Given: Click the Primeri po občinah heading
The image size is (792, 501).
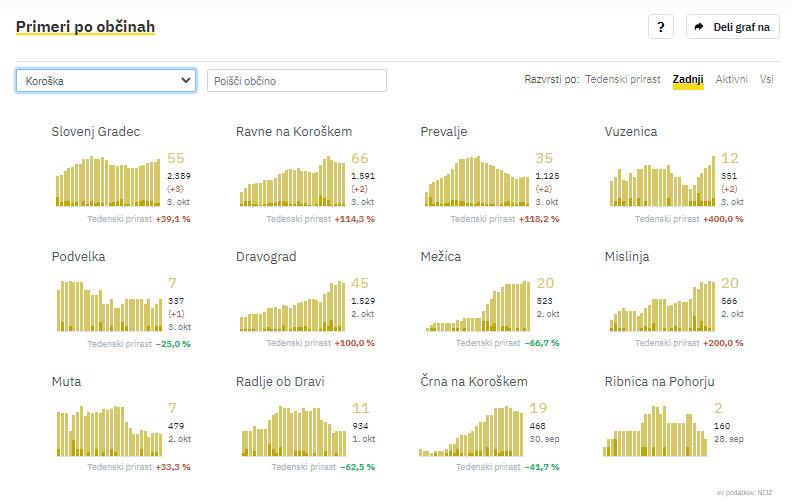Looking at the screenshot, I should coord(85,26).
